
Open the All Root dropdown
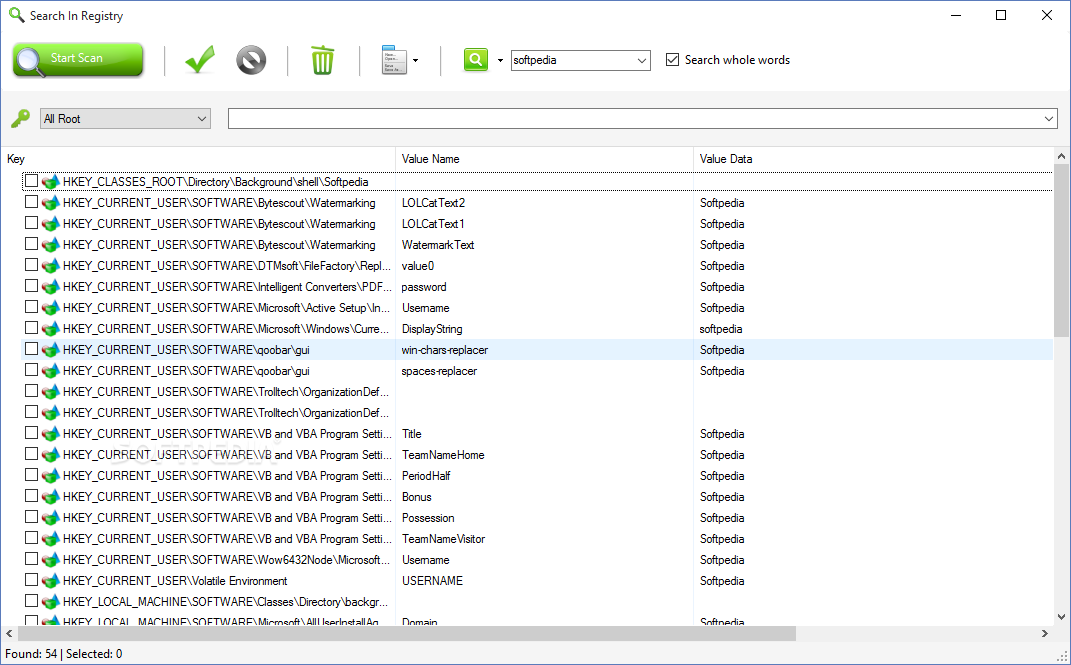125,119
